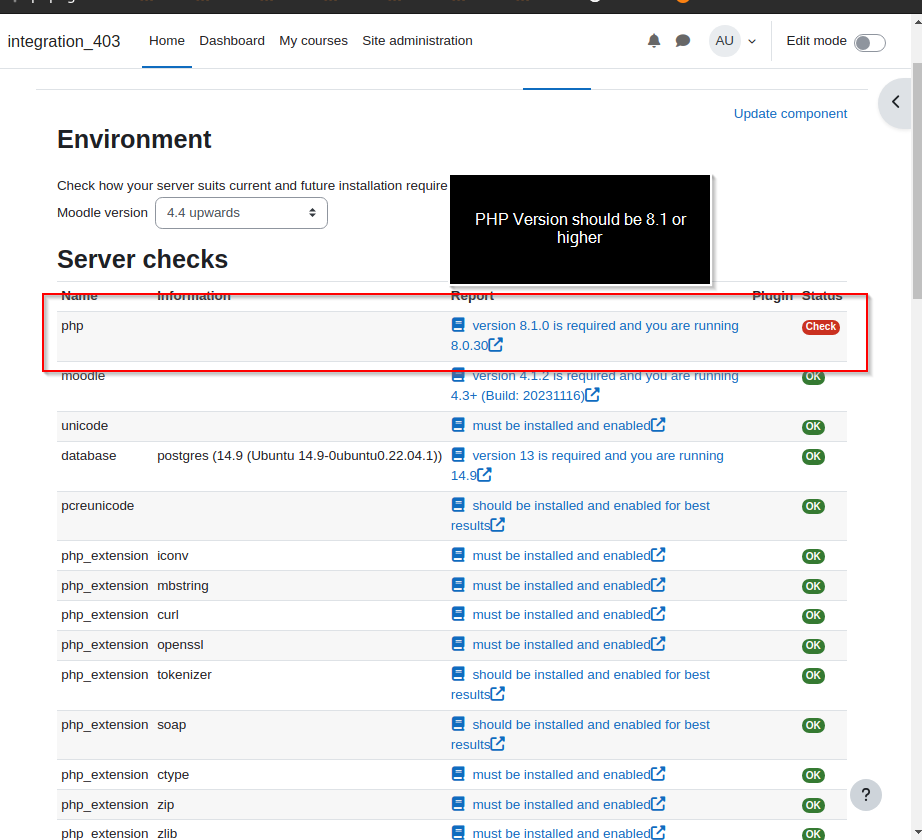Click external link icon after 8.0.30
The width and height of the screenshot is (922, 840).
coord(496,344)
